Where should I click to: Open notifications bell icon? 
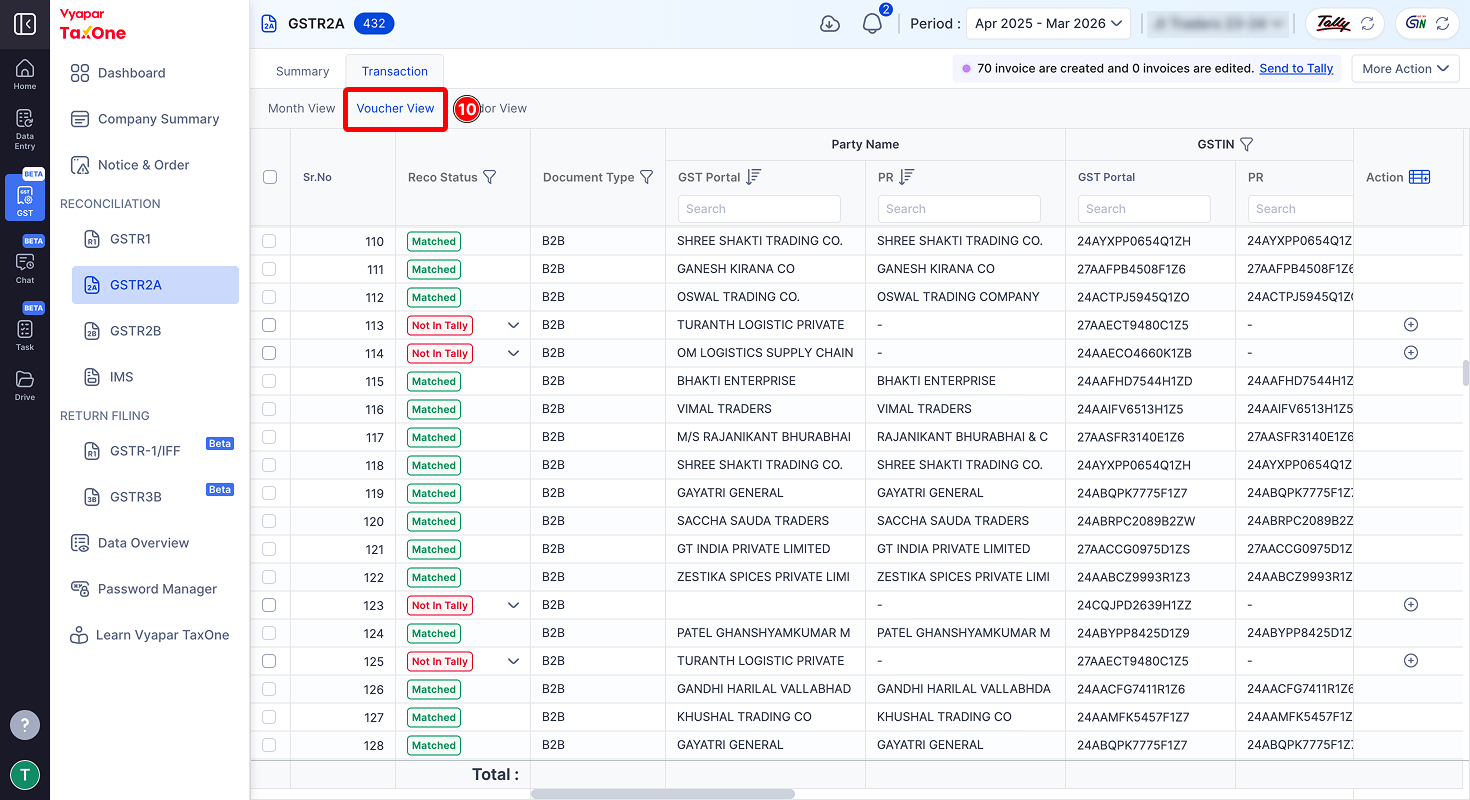(x=872, y=24)
